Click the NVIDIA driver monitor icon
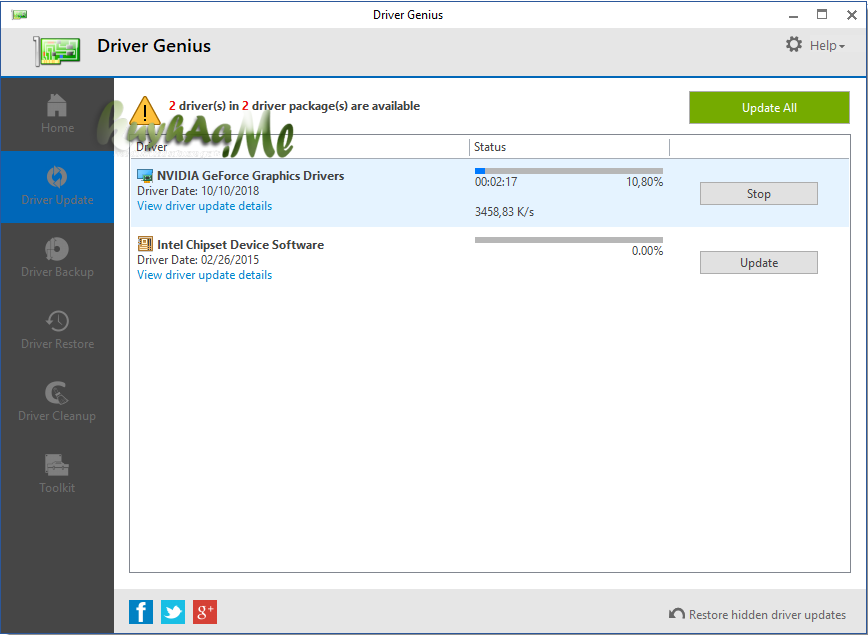The image size is (868, 635). point(145,176)
